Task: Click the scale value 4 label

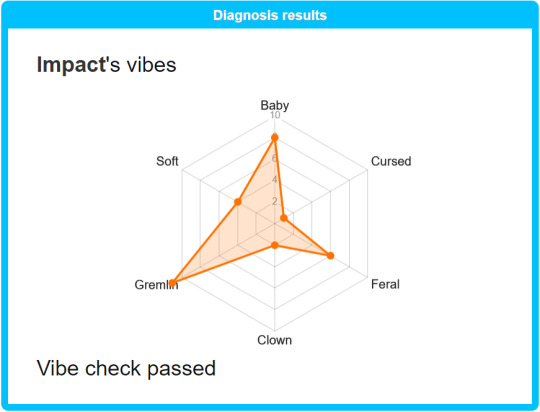Action: click(274, 179)
